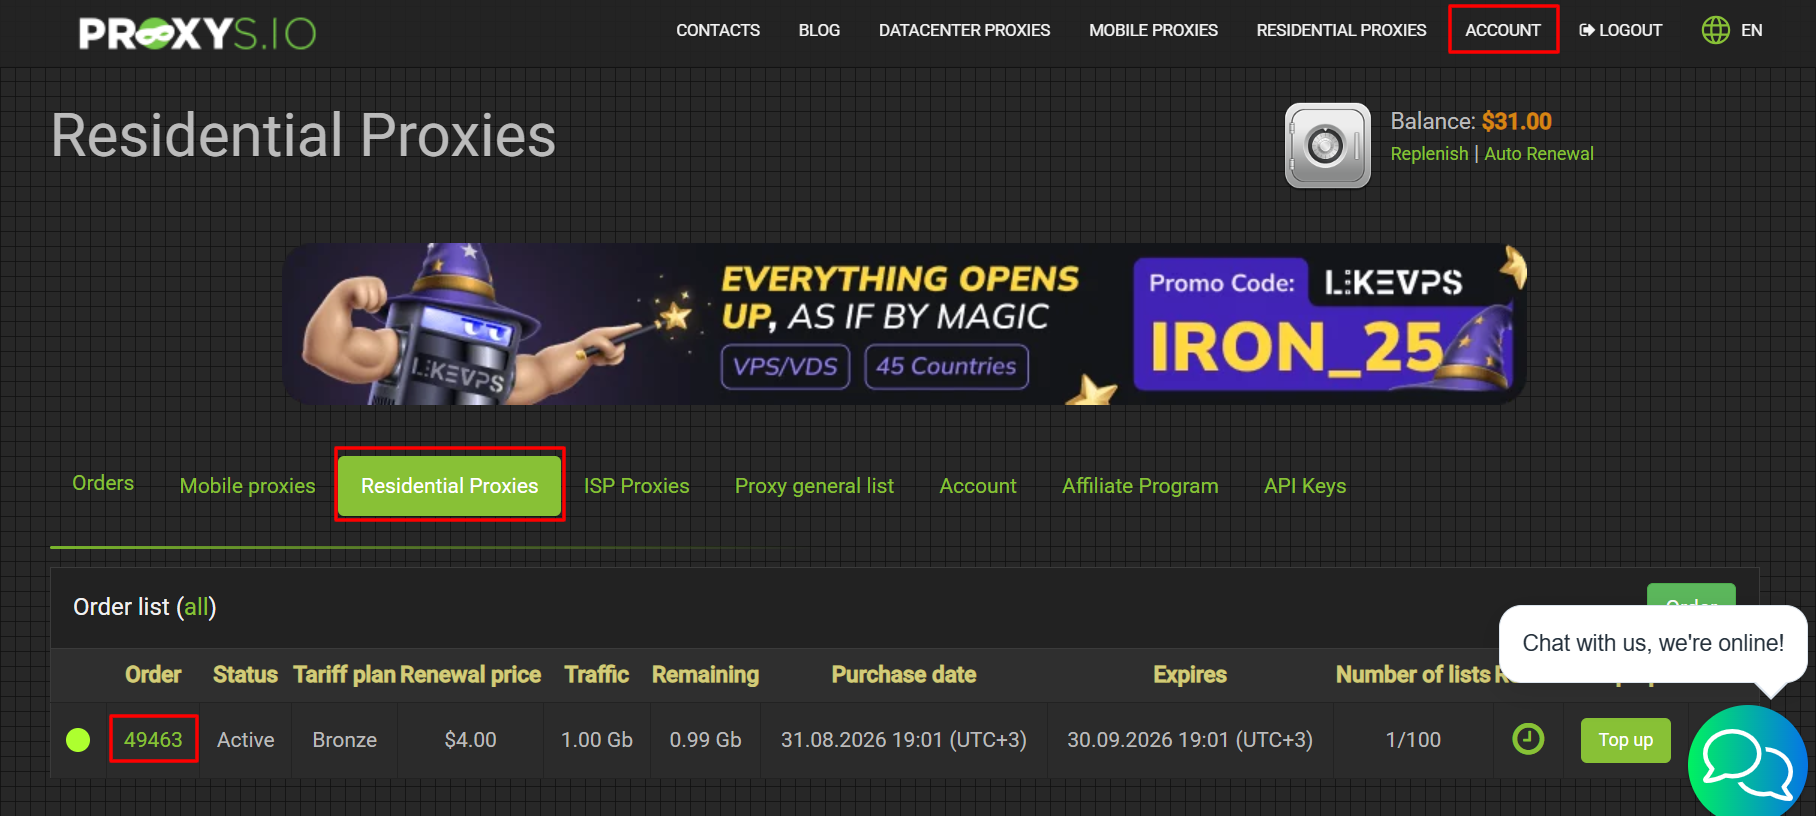Image resolution: width=1816 pixels, height=816 pixels.
Task: Click the 'Purchase date' column header
Action: point(903,675)
